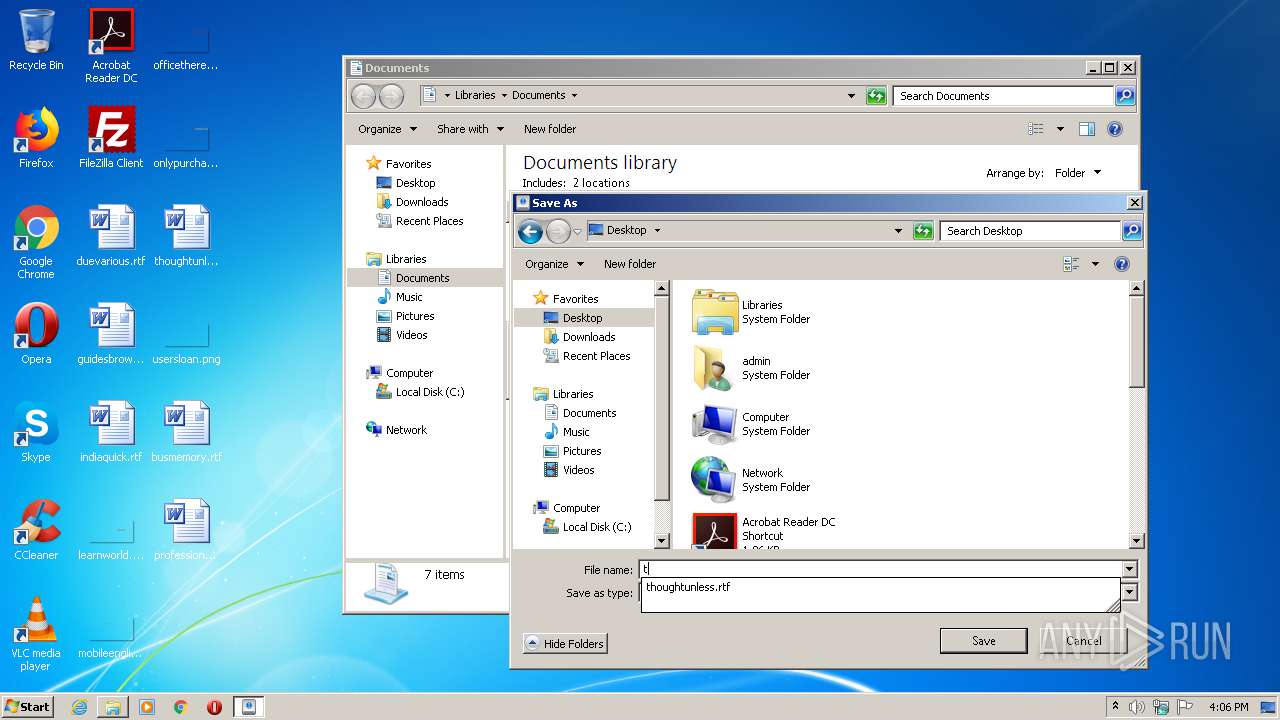1280x720 pixels.
Task: Launch Google Chrome desktop shortcut
Action: point(36,241)
